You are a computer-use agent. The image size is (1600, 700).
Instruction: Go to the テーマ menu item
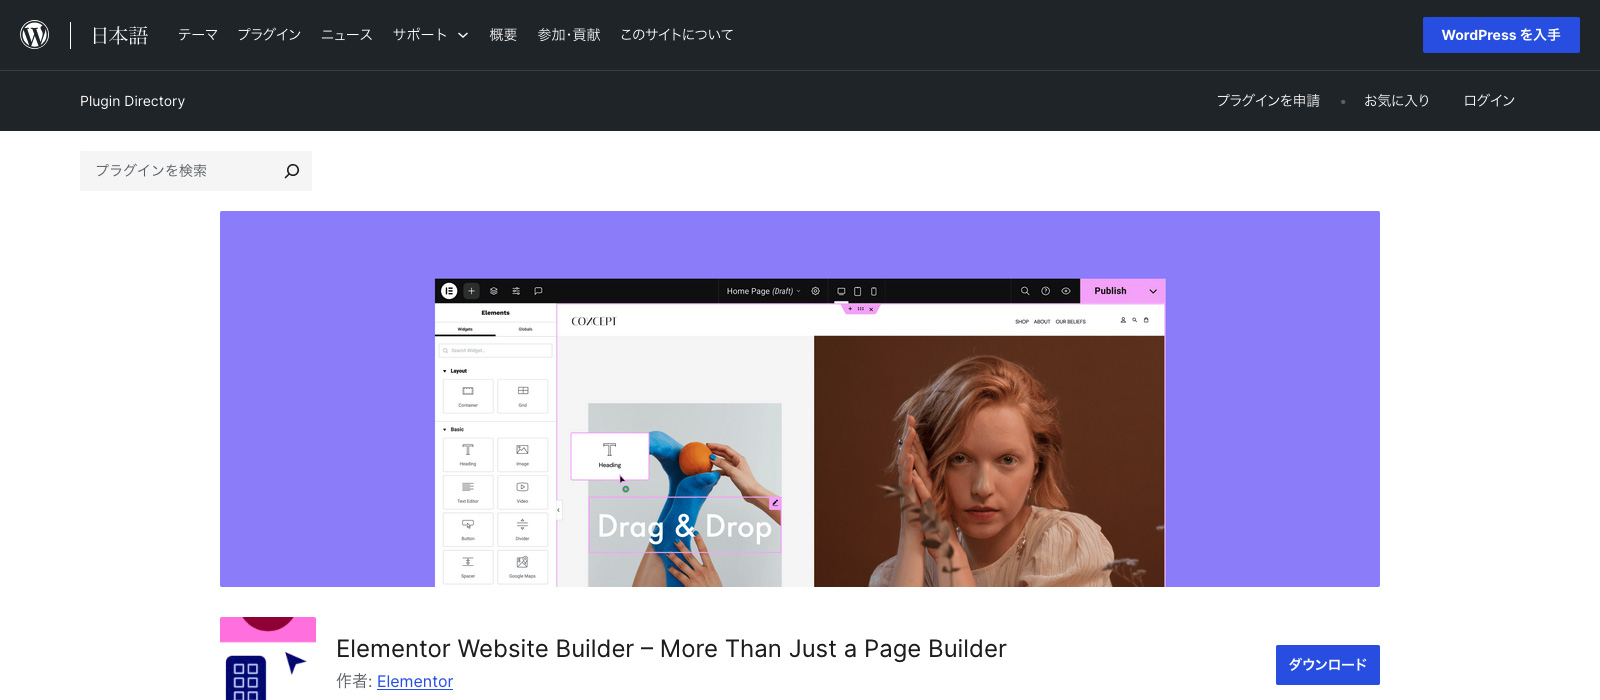click(198, 35)
